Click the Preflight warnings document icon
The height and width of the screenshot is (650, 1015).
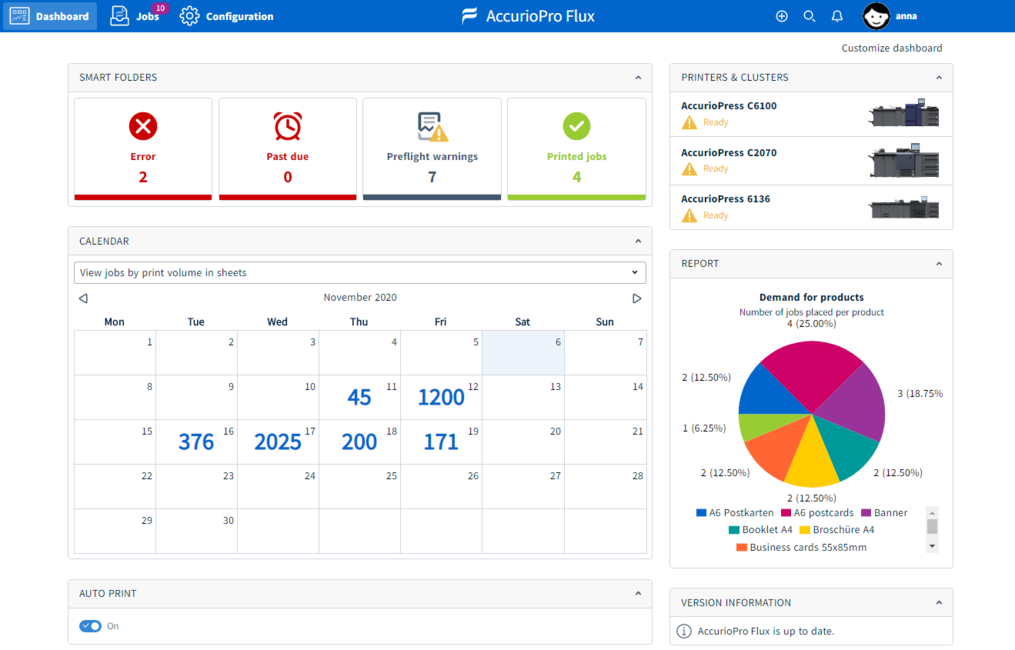[432, 127]
